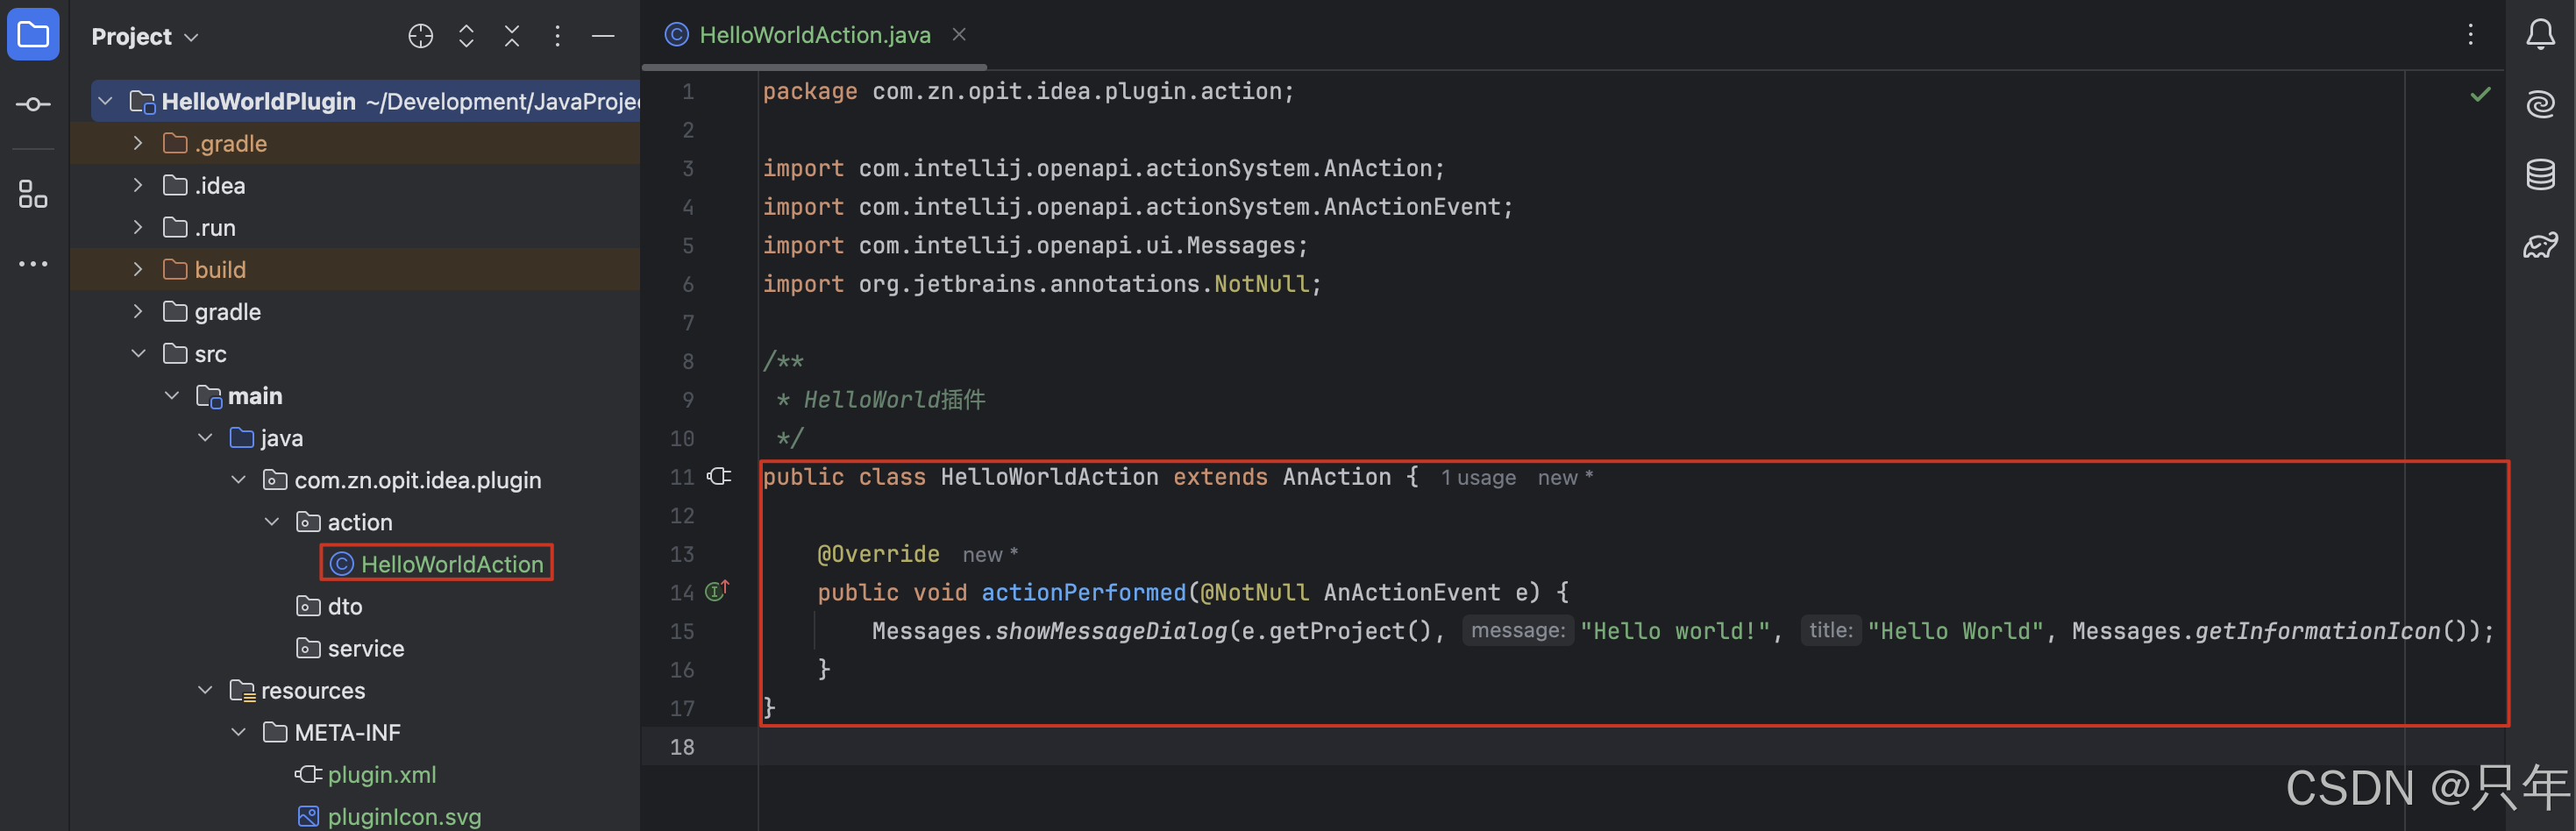Viewport: 2576px width, 831px height.
Task: Click Collapse All icon in Project panel
Action: [512, 36]
